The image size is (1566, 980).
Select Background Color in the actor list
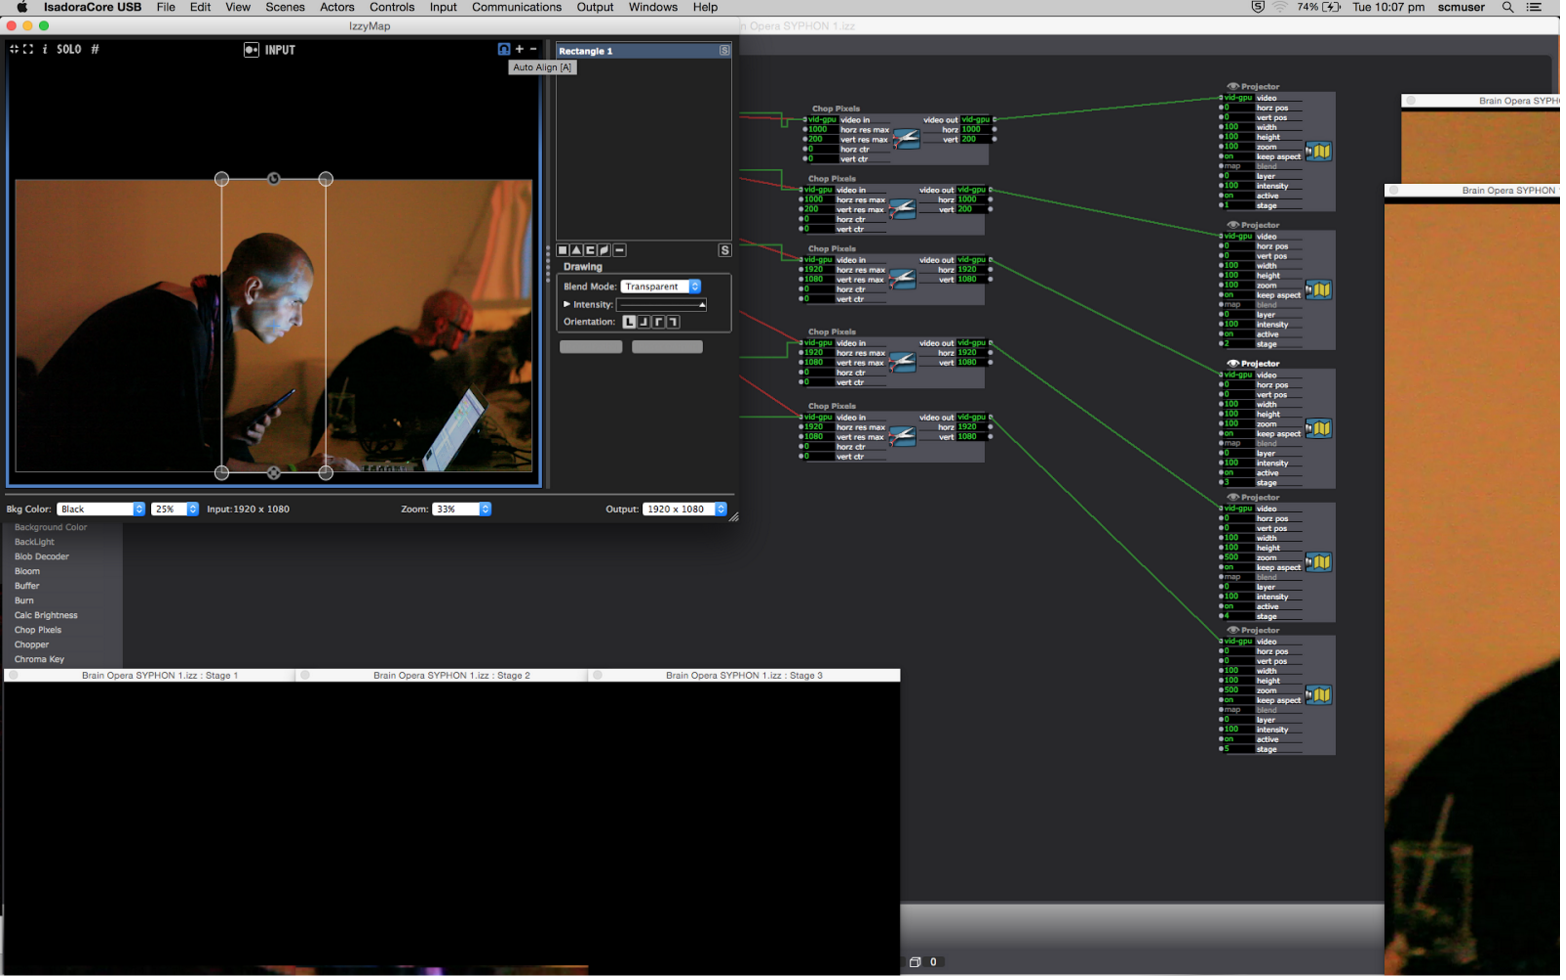coord(51,527)
